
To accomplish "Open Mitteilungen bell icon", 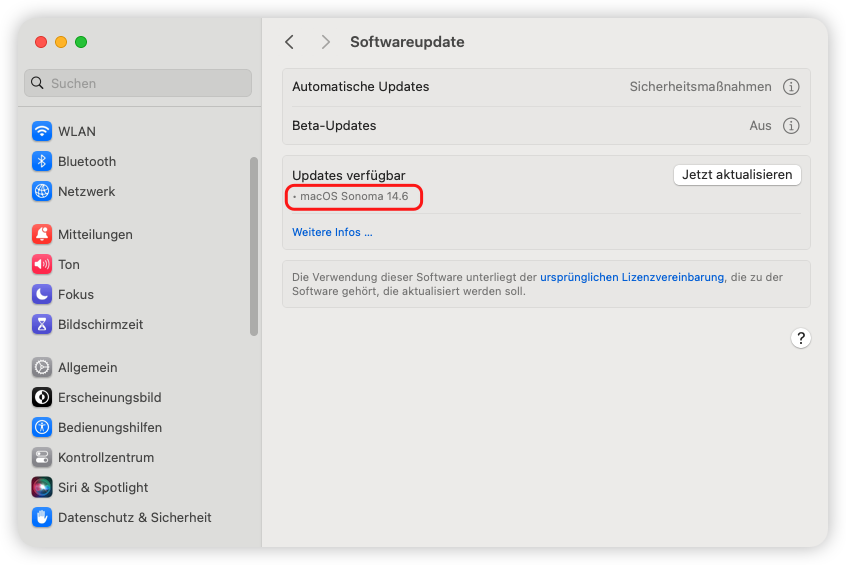I will (42, 234).
